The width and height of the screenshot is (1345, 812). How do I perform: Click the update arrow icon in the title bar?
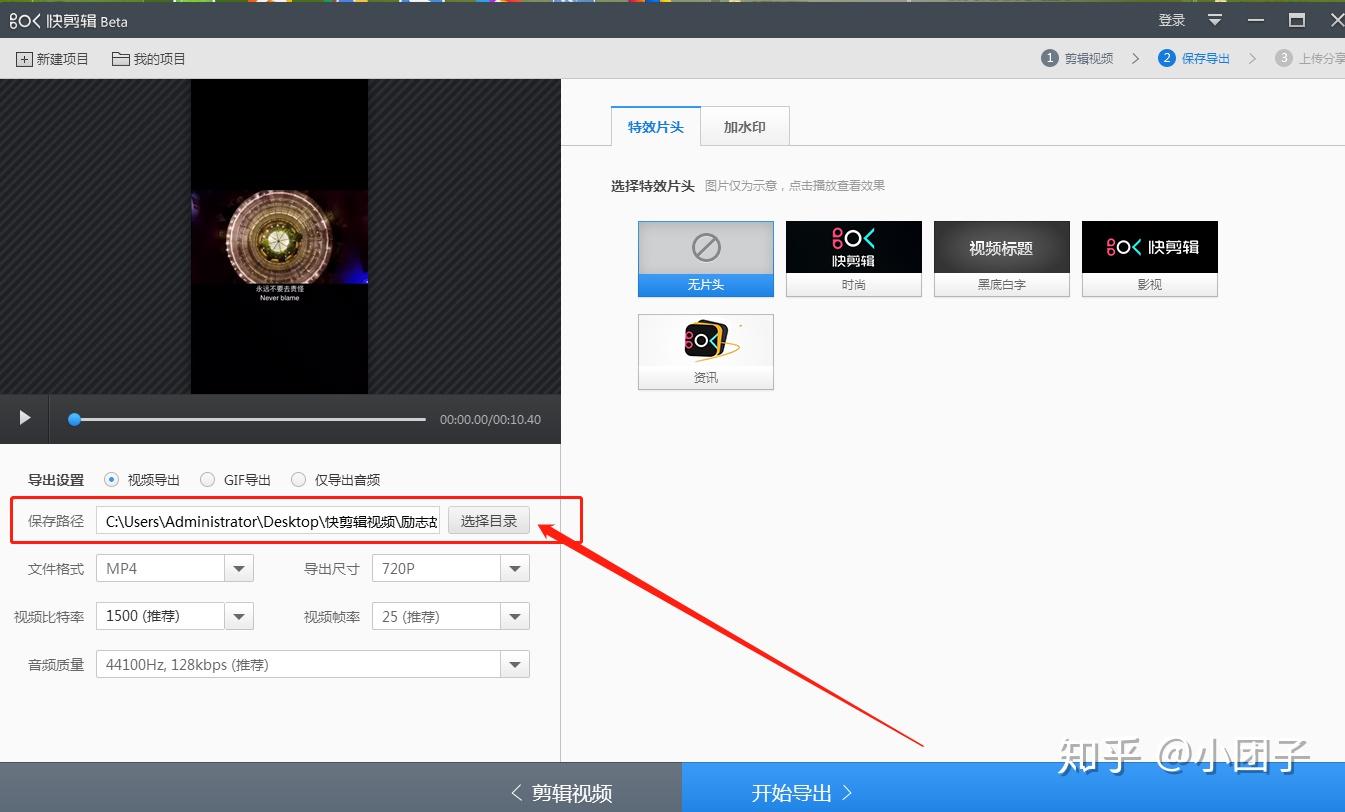tap(1213, 19)
